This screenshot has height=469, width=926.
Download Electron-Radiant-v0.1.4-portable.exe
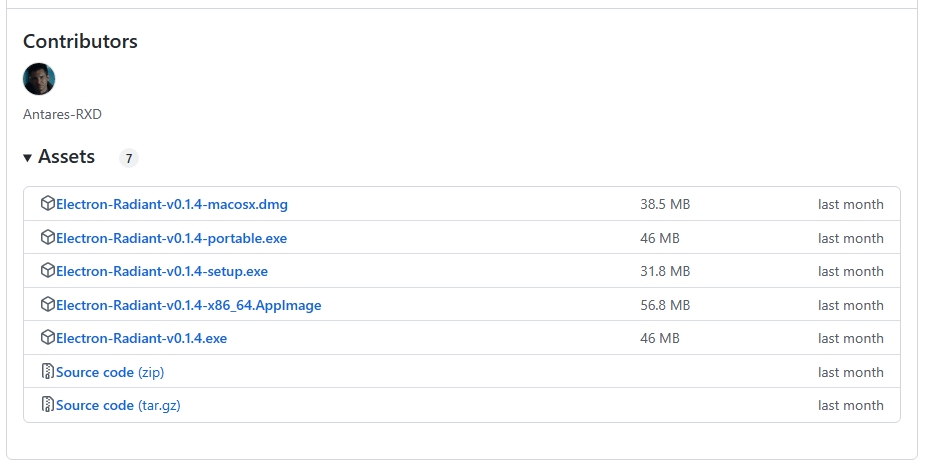point(172,238)
